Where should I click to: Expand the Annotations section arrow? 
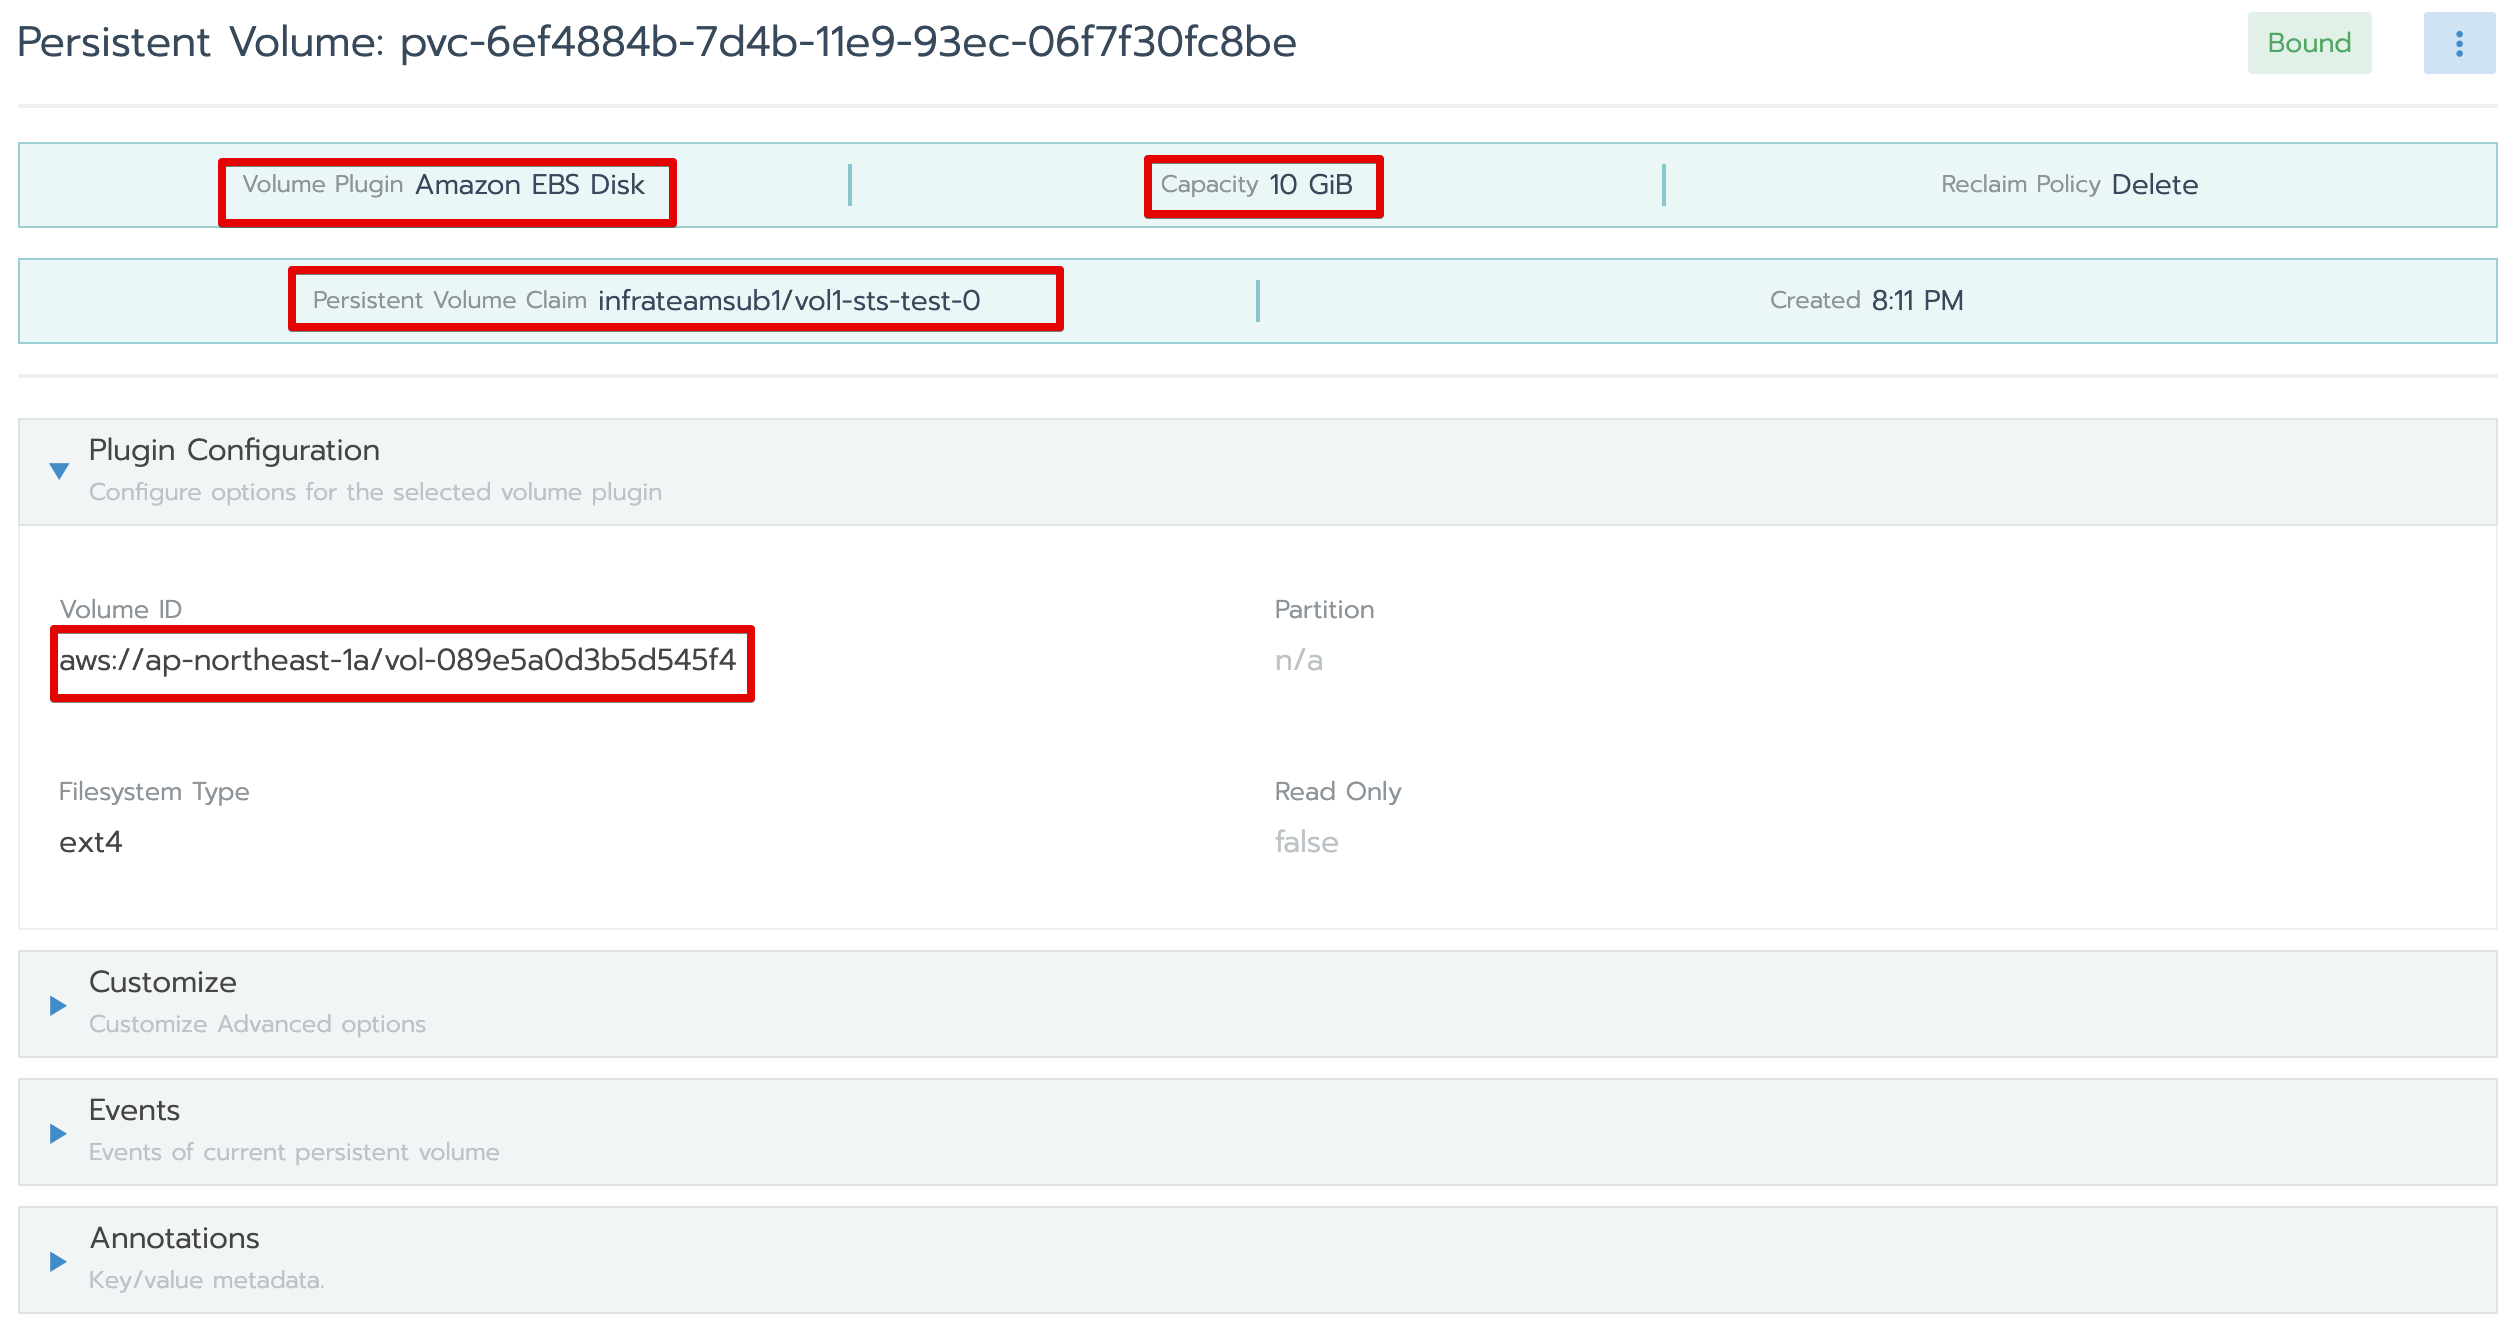tap(58, 1261)
